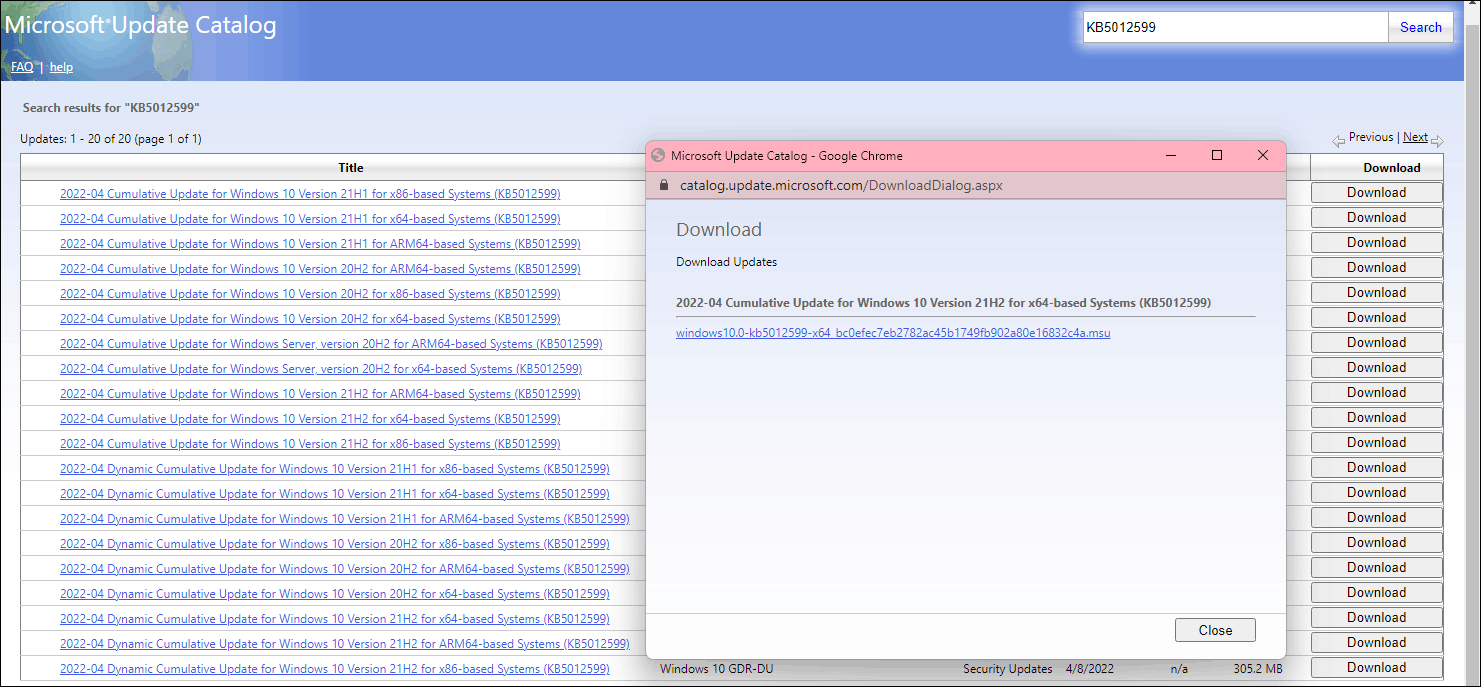Click Download button for 21H2 x86 Dynamic update
Viewport: 1481px width, 687px height.
pos(1376,668)
